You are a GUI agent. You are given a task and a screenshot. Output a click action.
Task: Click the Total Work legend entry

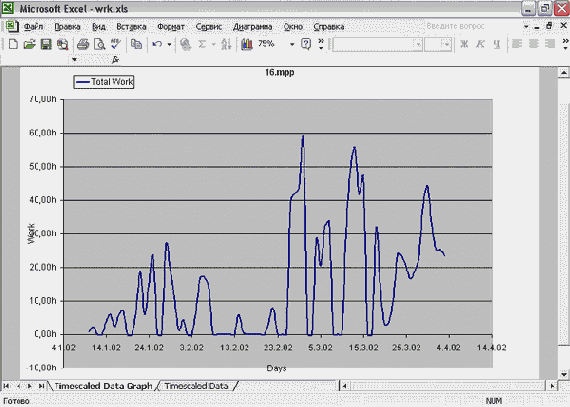coord(104,82)
